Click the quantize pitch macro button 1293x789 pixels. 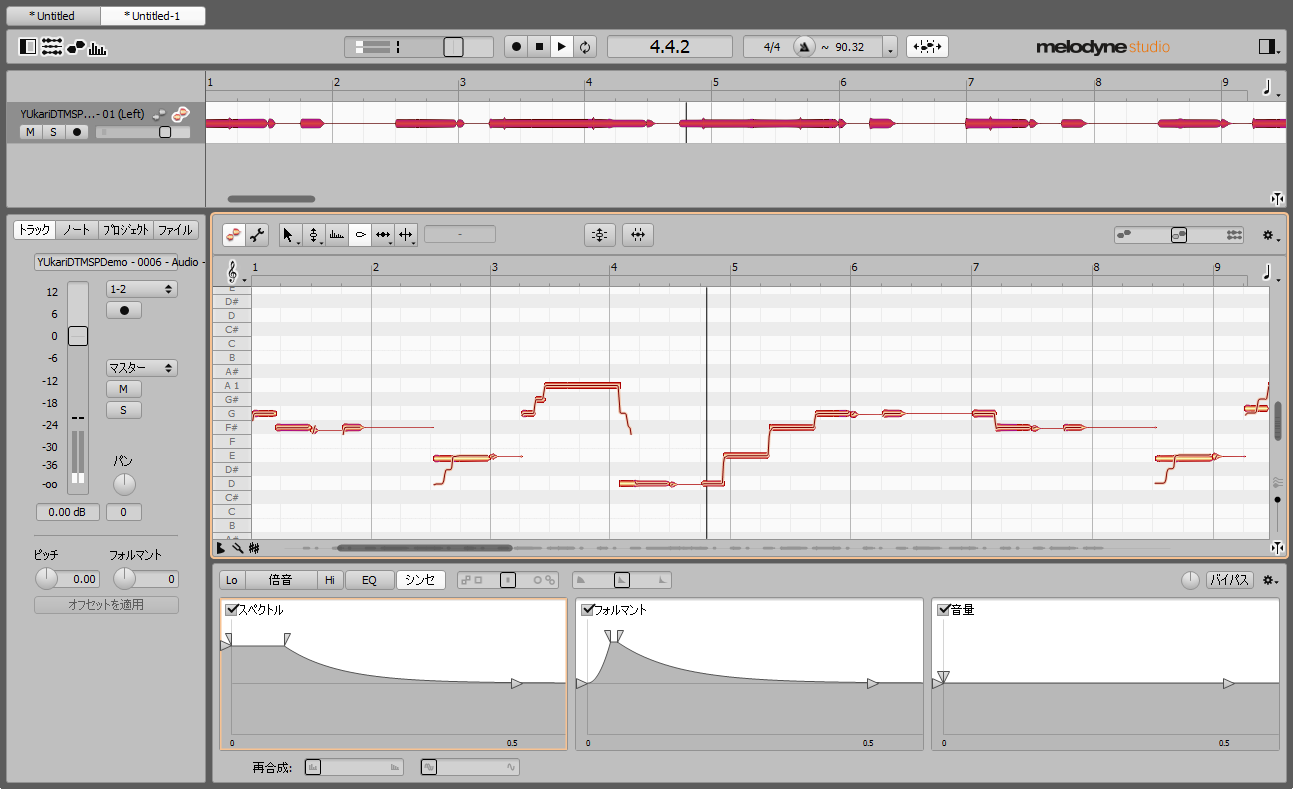point(599,235)
